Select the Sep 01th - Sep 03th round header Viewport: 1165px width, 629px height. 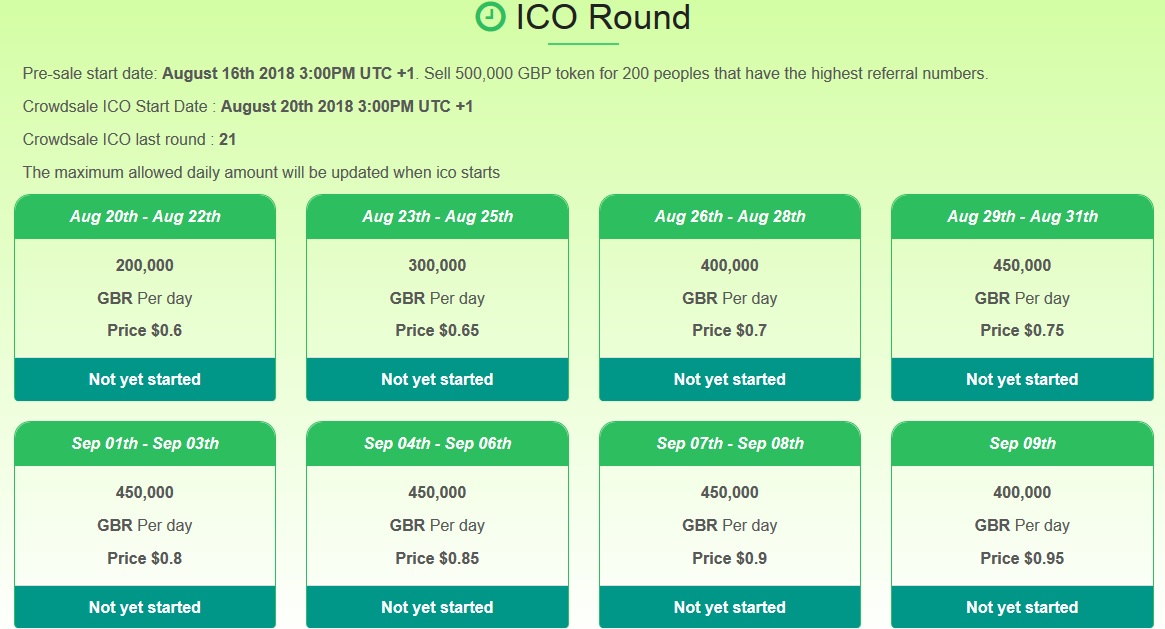coord(145,444)
